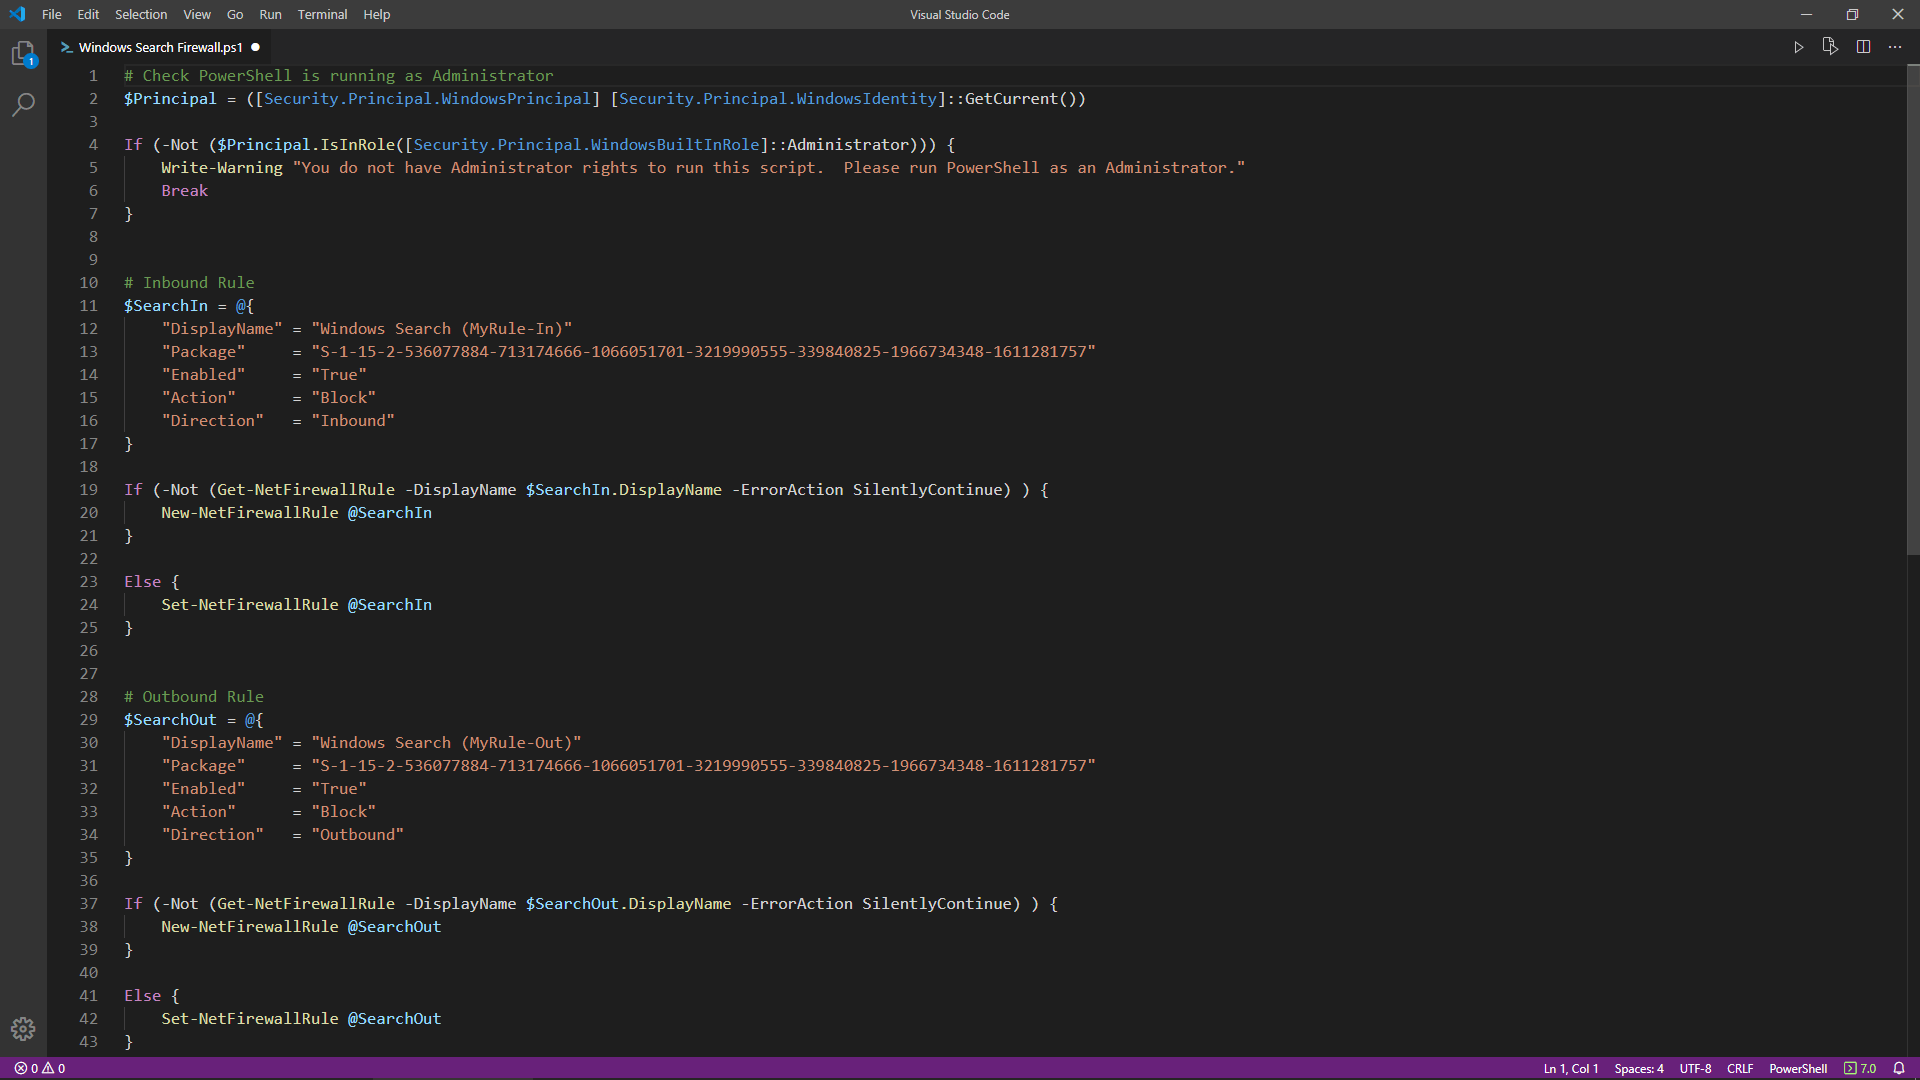Screen dimensions: 1920x1080
Task: Open the More Actions ellipsis menu
Action: pos(1895,47)
